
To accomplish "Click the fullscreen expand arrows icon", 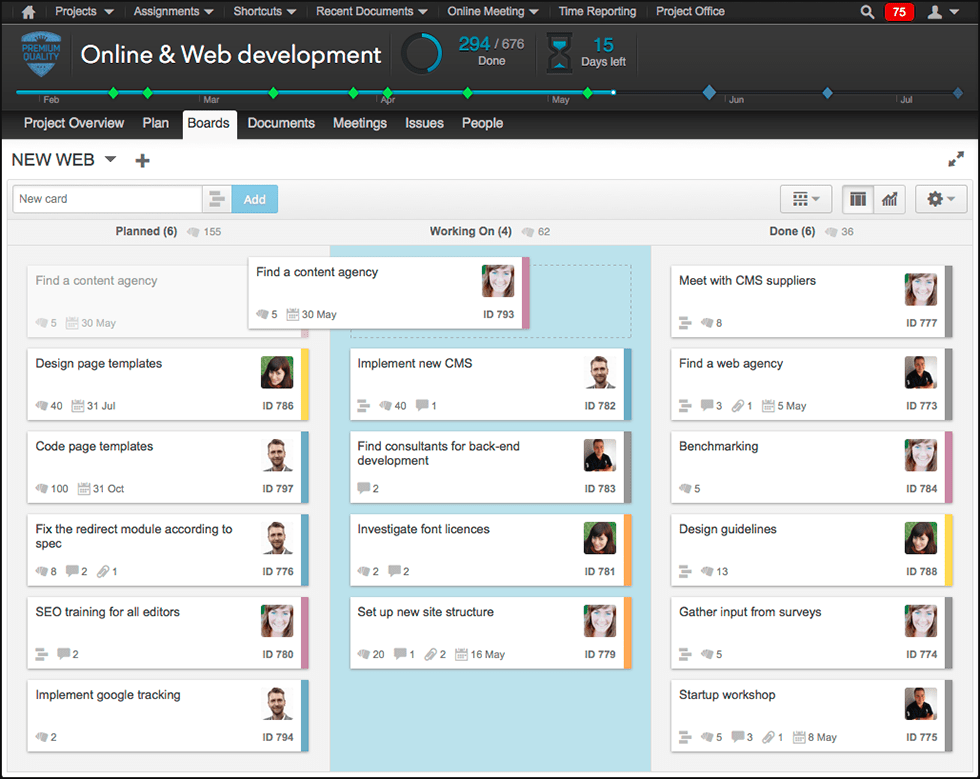I will (956, 158).
